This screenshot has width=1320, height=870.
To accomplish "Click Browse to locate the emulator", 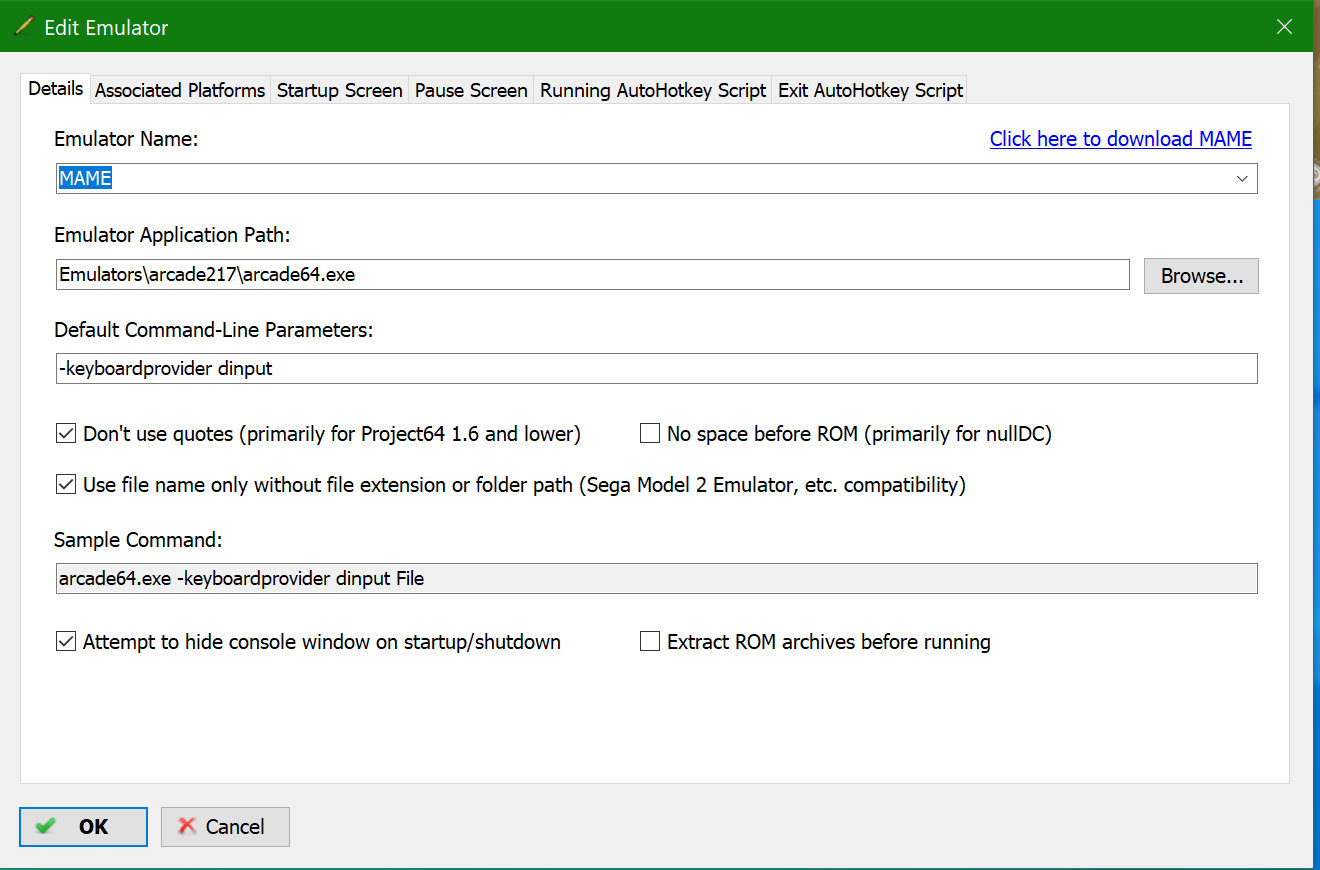I will pos(1201,276).
